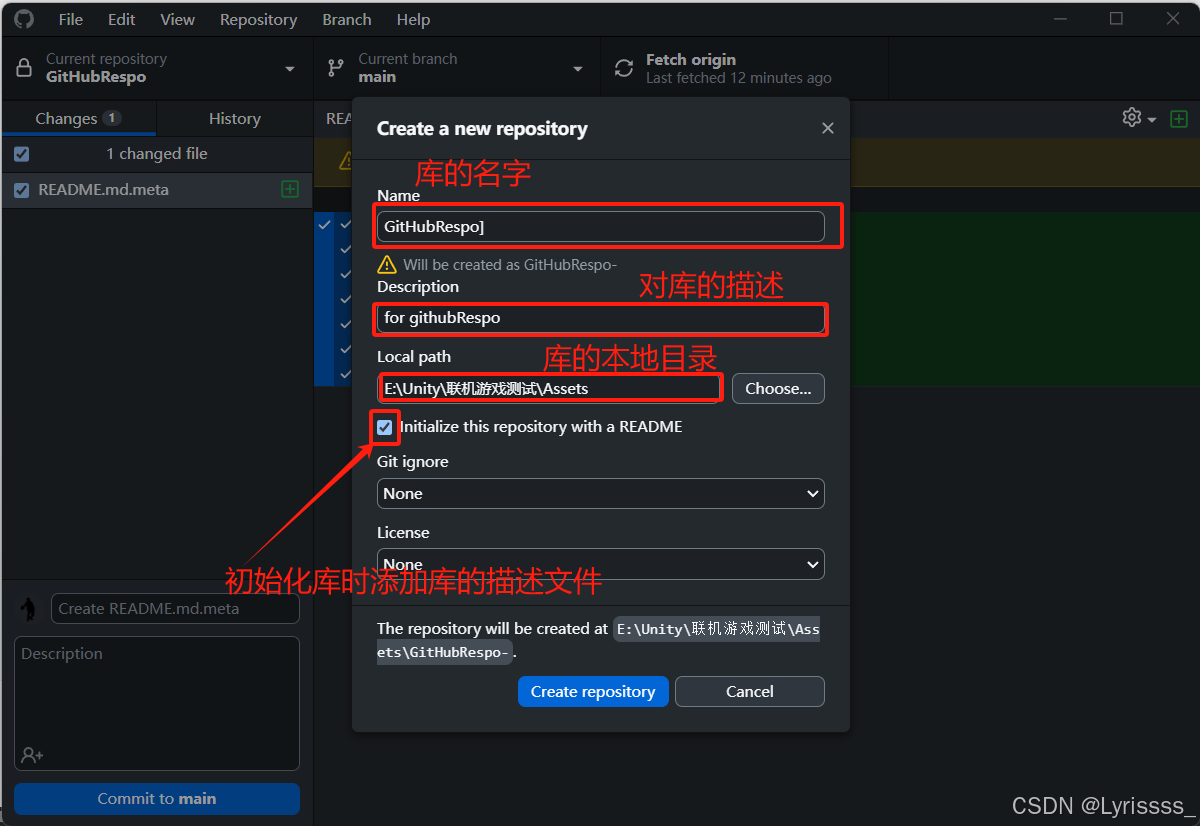Select README.md.meta in changes list

[157, 190]
